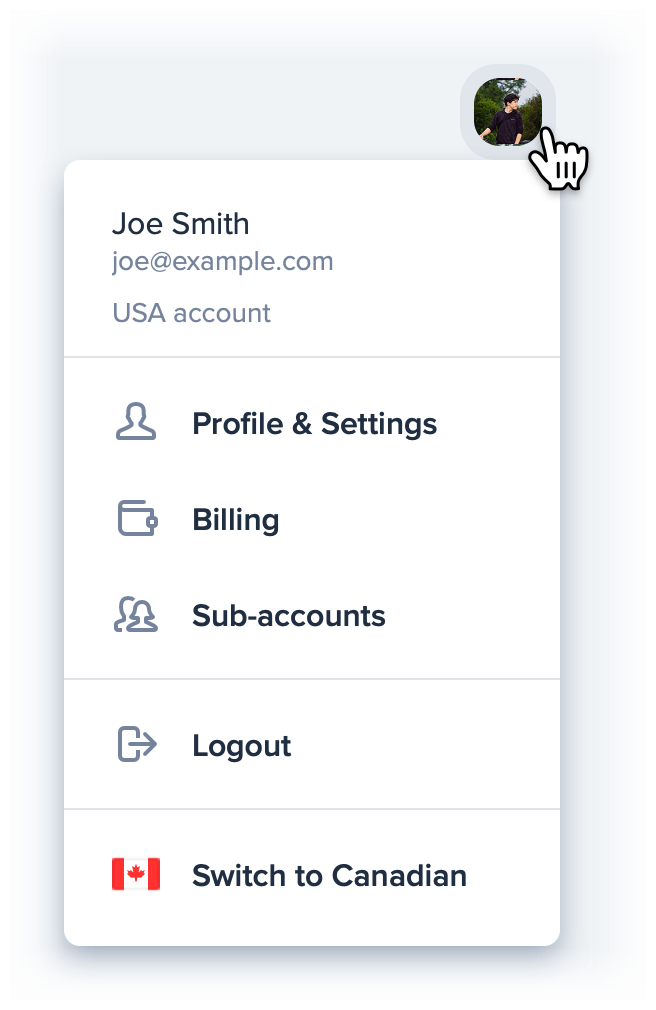Click the exit-arrow Logout icon
Image resolution: width=656 pixels, height=1010 pixels.
click(x=137, y=744)
